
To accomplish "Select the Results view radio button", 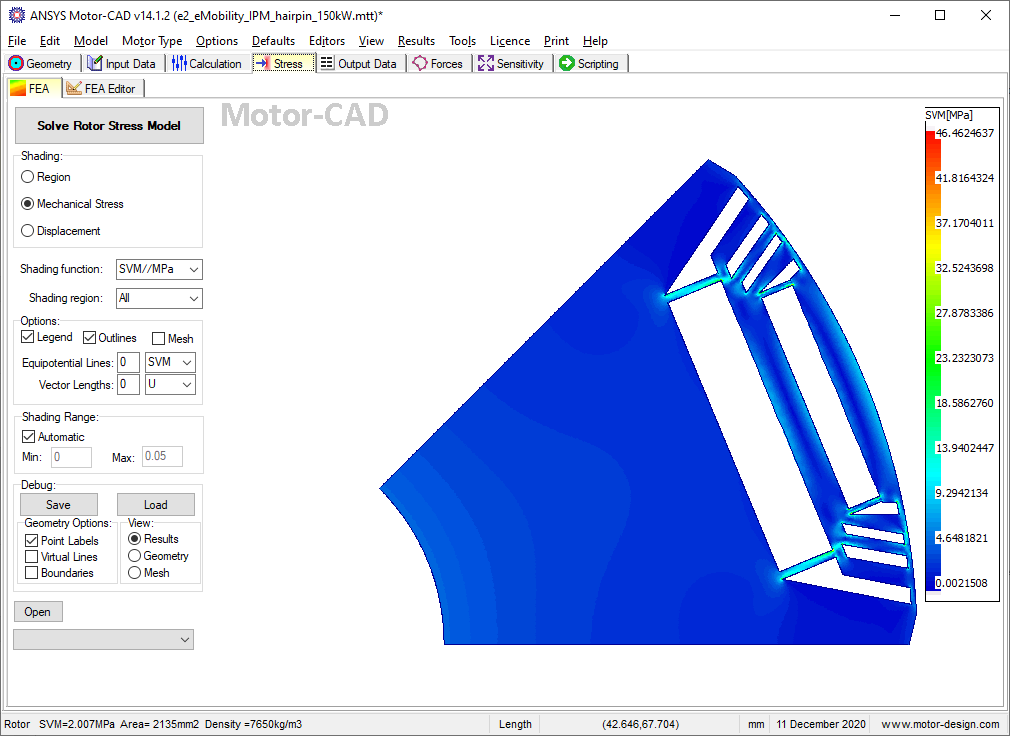I will coord(134,538).
